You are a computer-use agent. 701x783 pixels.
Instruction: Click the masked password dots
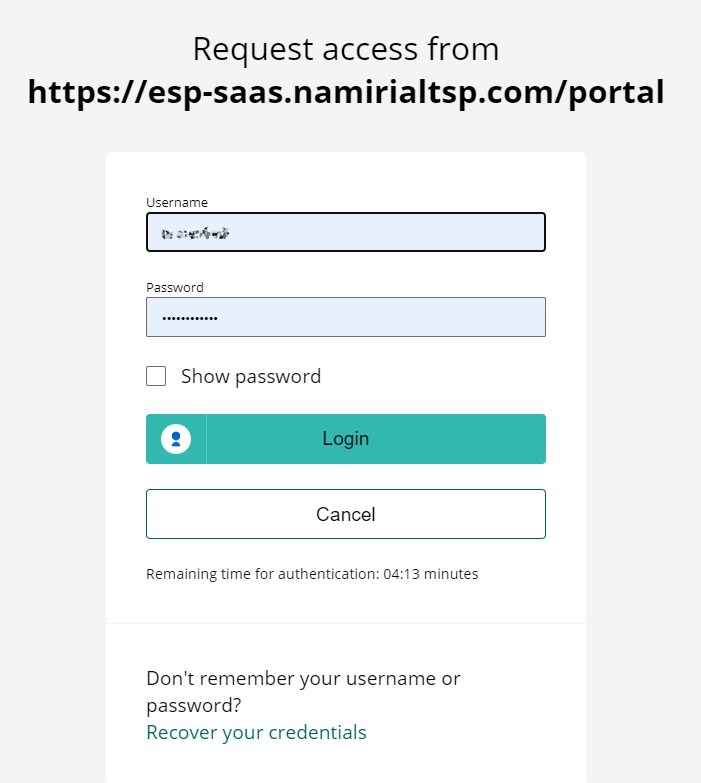pyautogui.click(x=190, y=318)
